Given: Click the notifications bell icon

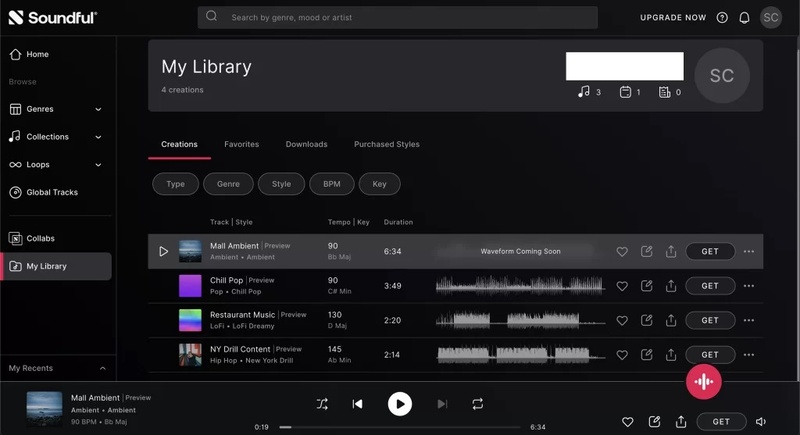Looking at the screenshot, I should pyautogui.click(x=744, y=17).
